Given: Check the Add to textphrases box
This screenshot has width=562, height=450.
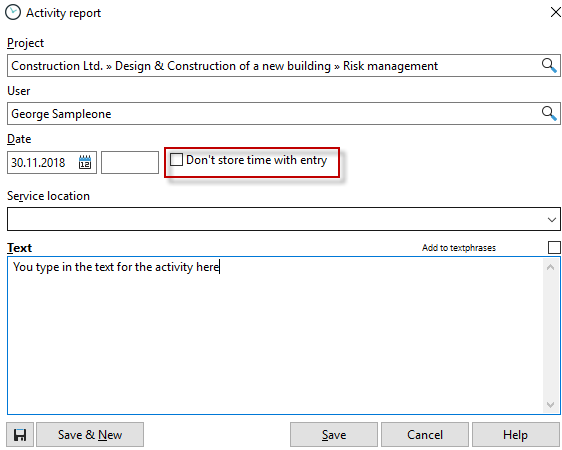Looking at the screenshot, I should click(x=554, y=248).
